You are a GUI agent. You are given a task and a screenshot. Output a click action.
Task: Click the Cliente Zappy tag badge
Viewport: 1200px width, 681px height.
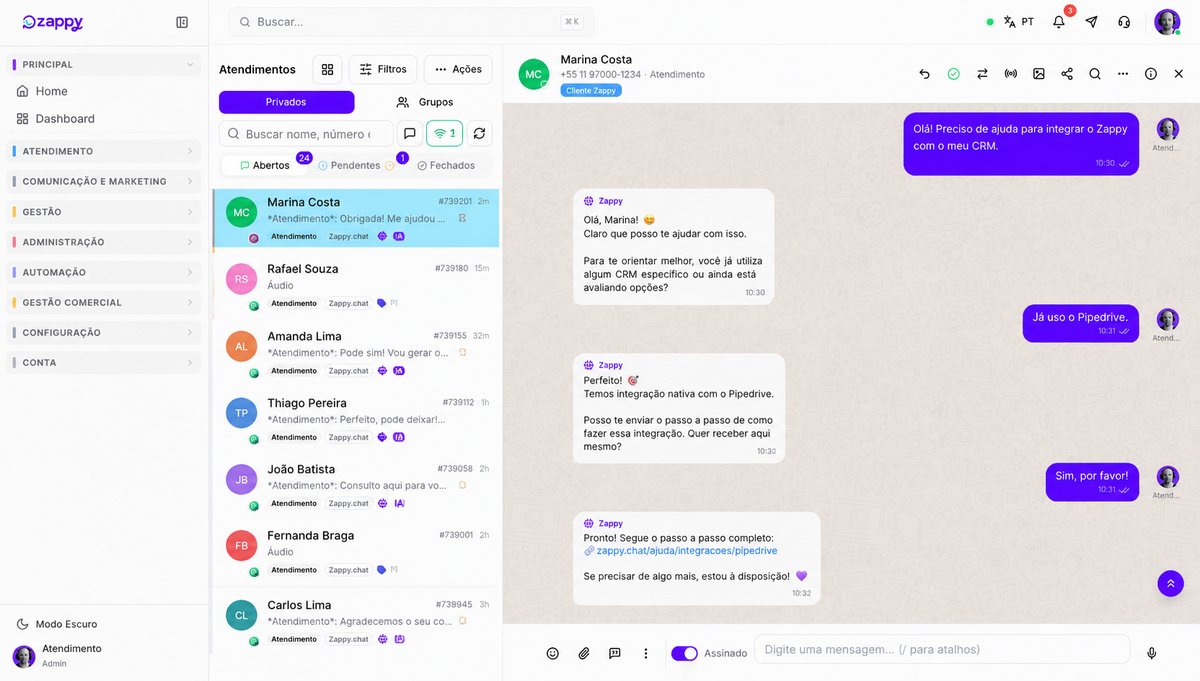591,90
